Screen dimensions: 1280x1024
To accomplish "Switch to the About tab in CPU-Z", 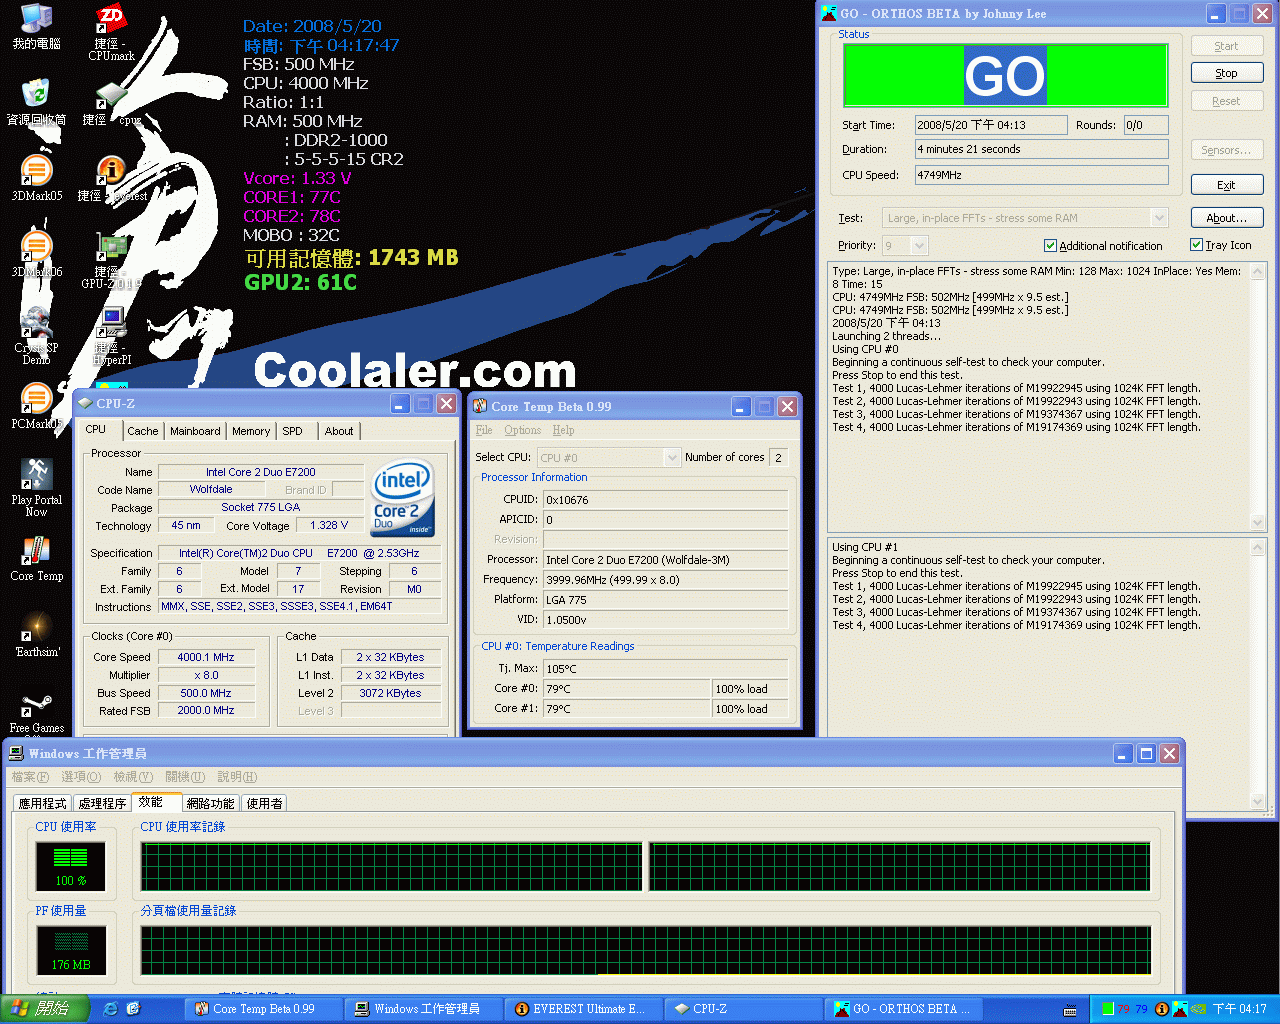I will [x=339, y=431].
